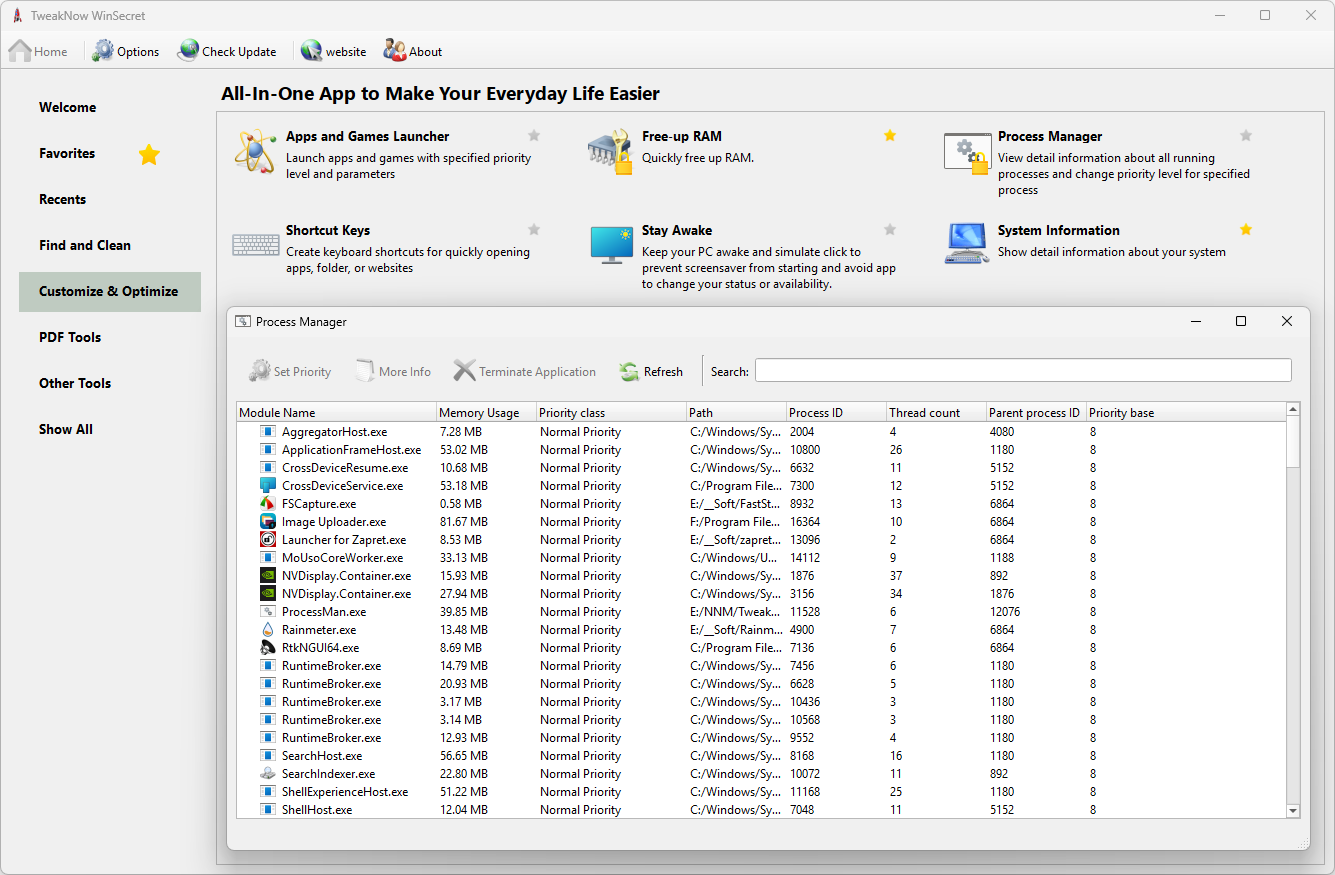Click the Rainmeter.exe droplet icon
The height and width of the screenshot is (875, 1335).
[267, 629]
